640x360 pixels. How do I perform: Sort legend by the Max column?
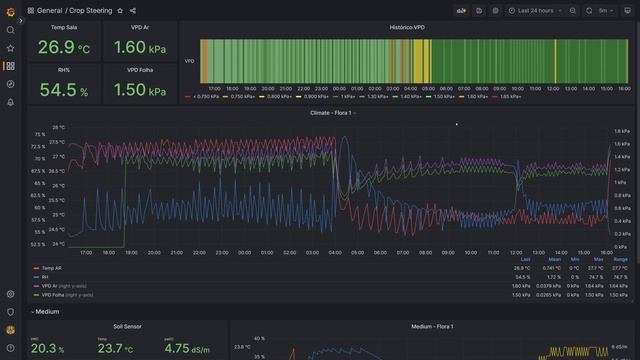pos(598,260)
